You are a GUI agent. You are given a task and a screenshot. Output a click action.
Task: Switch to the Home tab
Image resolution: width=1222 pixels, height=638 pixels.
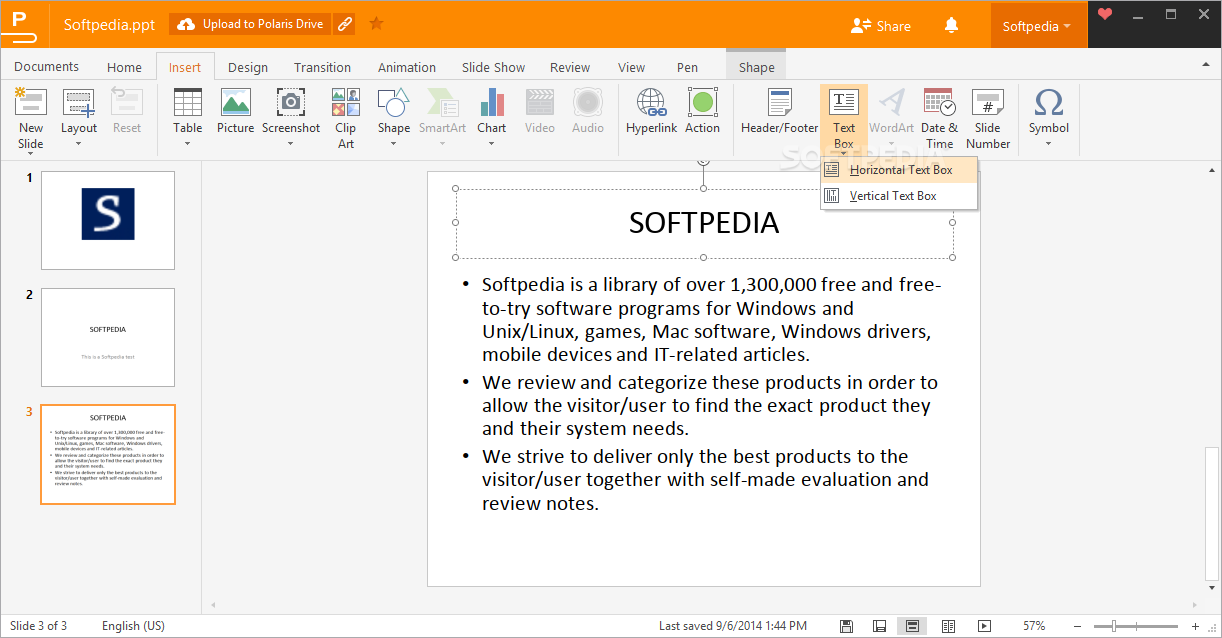coord(124,67)
